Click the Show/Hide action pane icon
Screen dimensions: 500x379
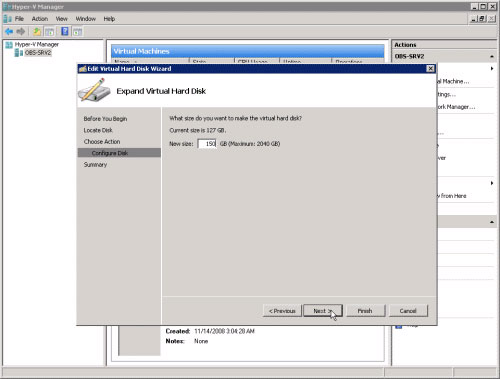pos(77,32)
